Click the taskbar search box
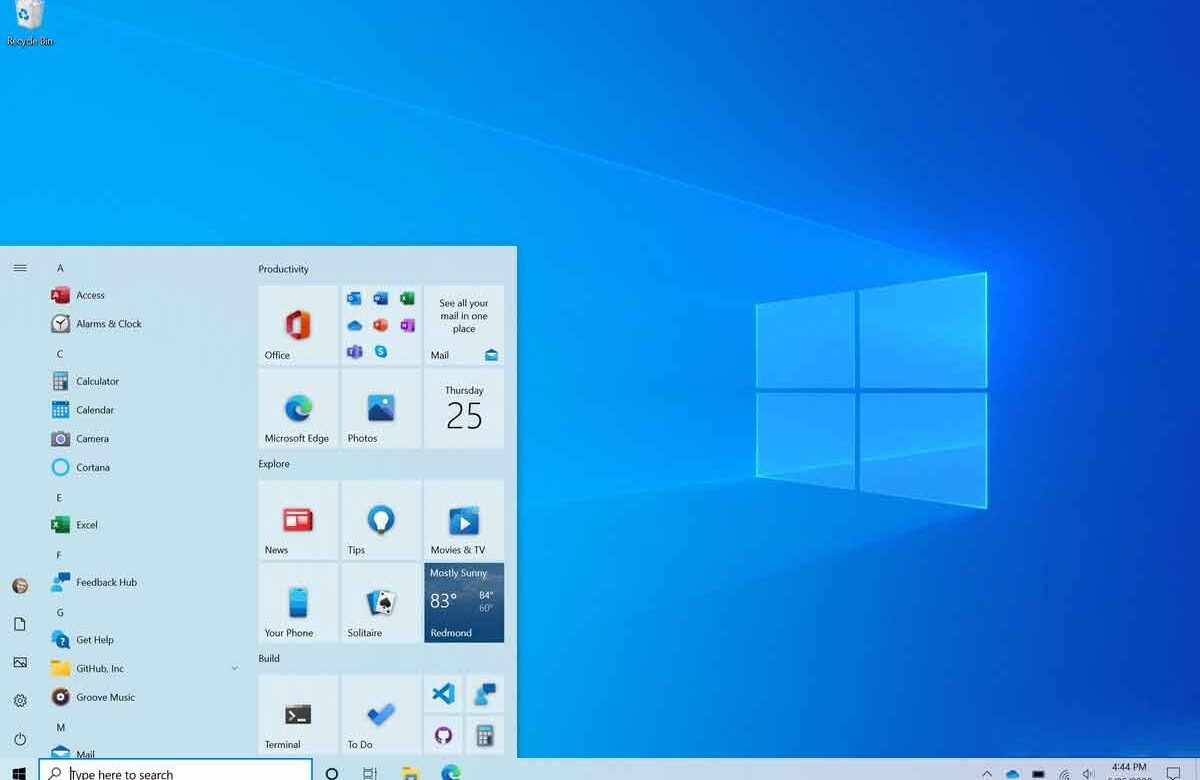Screen dimensions: 1200x780 click(x=176, y=773)
